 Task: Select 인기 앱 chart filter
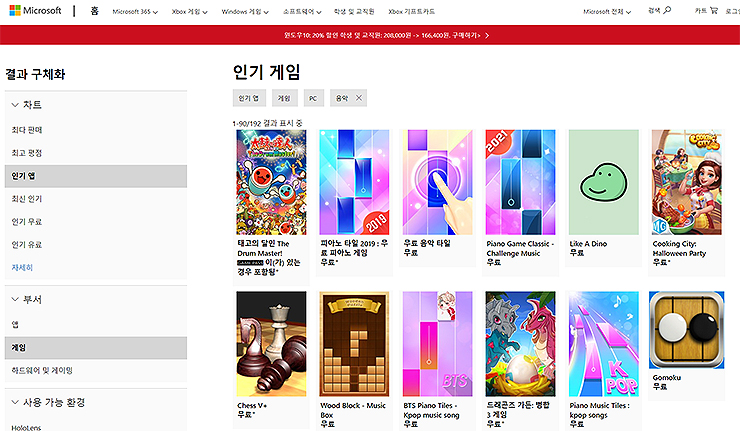click(x=96, y=176)
